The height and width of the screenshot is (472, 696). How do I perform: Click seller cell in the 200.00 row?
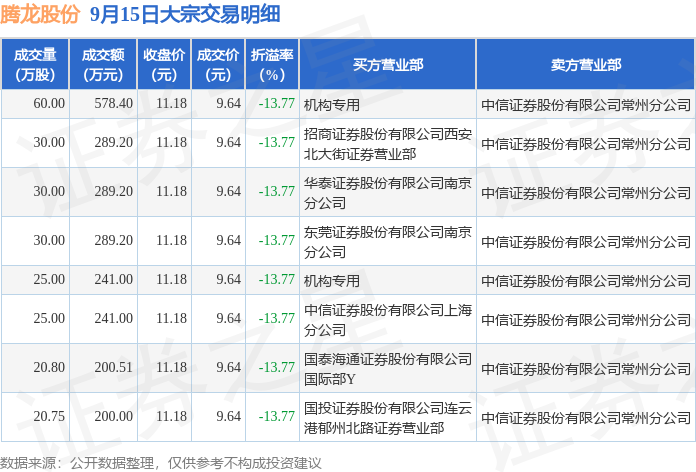pyautogui.click(x=586, y=417)
